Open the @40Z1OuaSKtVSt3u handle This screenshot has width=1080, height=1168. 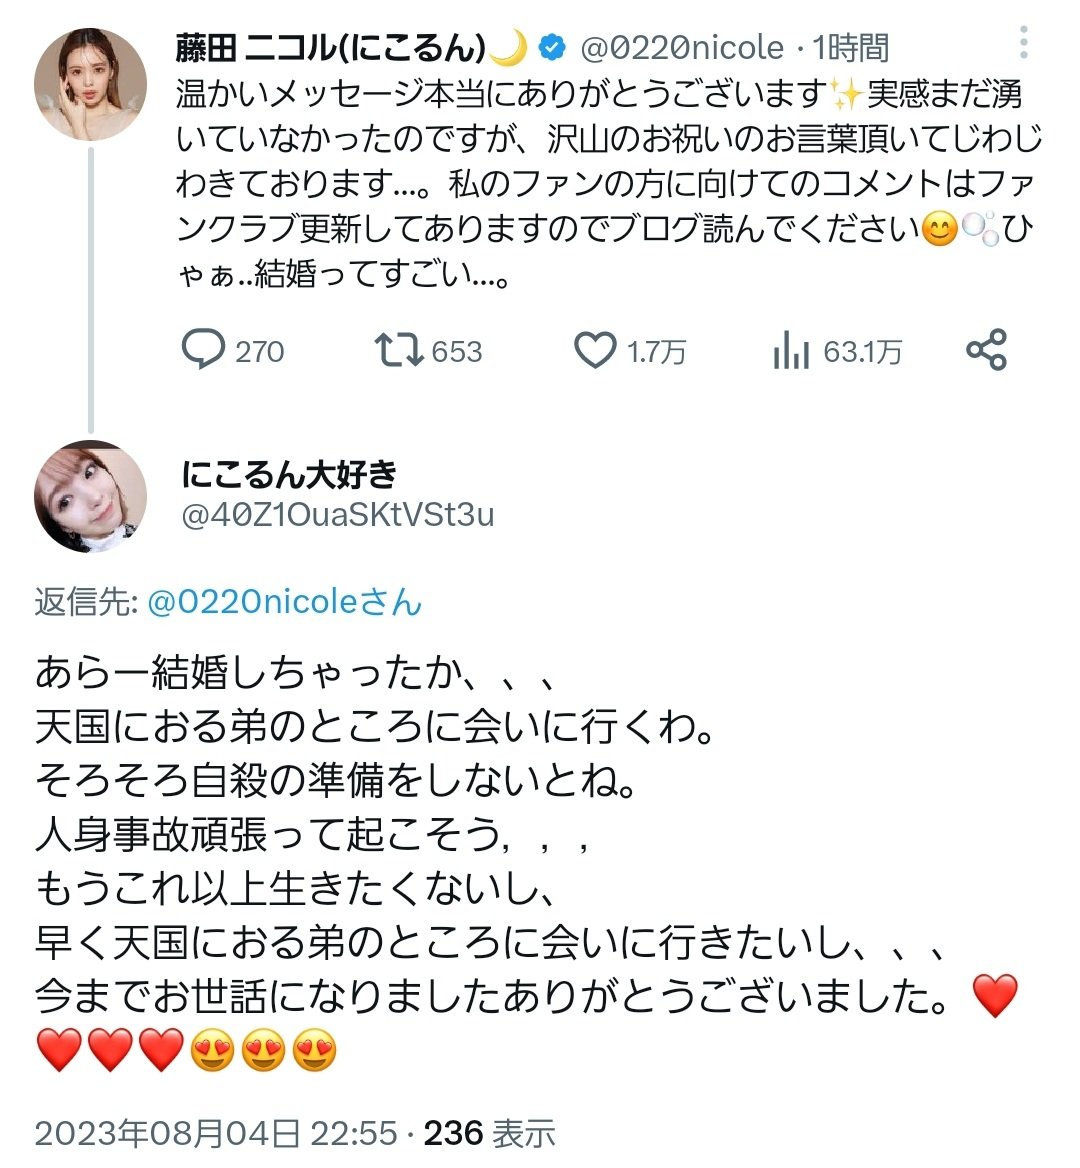pyautogui.click(x=337, y=514)
